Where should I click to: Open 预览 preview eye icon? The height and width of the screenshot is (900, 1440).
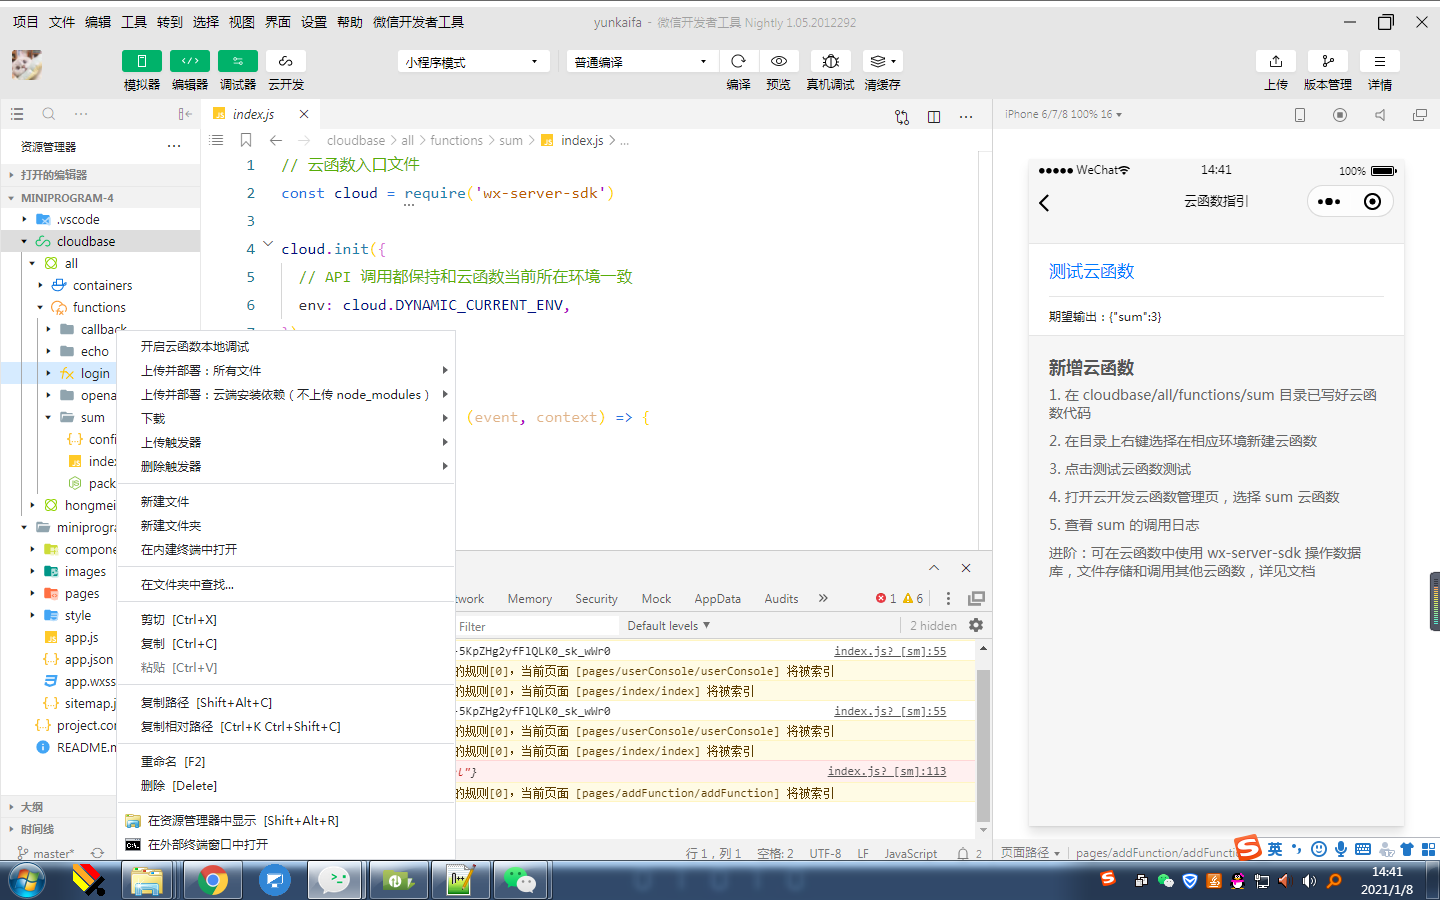(779, 61)
